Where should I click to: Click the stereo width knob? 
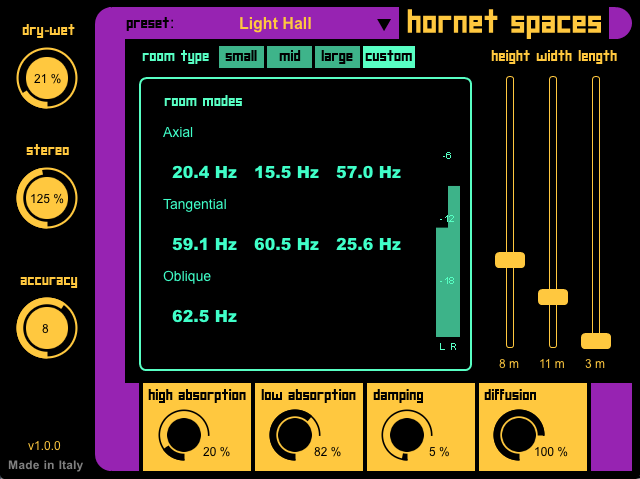pyautogui.click(x=47, y=198)
